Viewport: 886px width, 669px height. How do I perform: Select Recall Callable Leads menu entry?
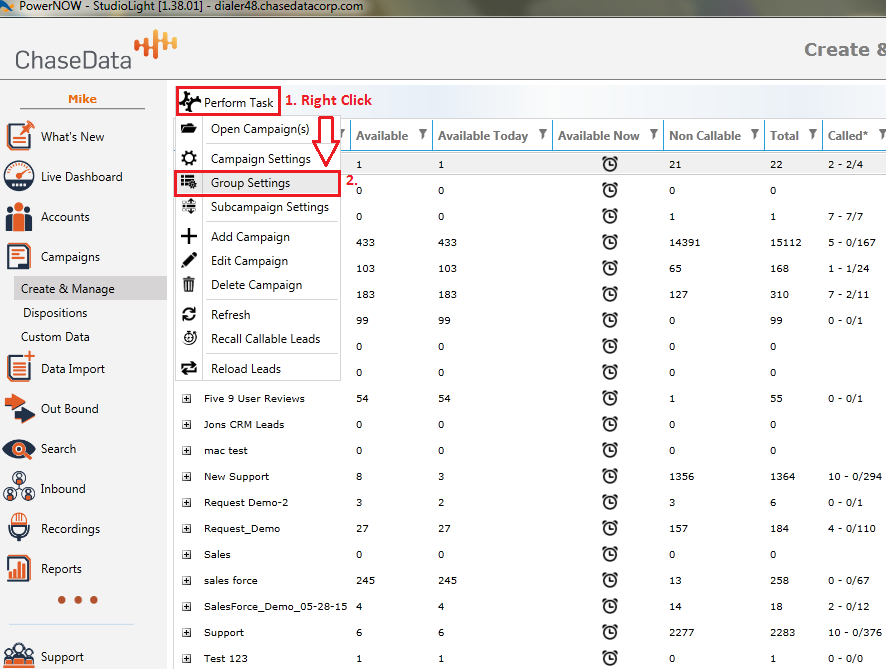[265, 339]
